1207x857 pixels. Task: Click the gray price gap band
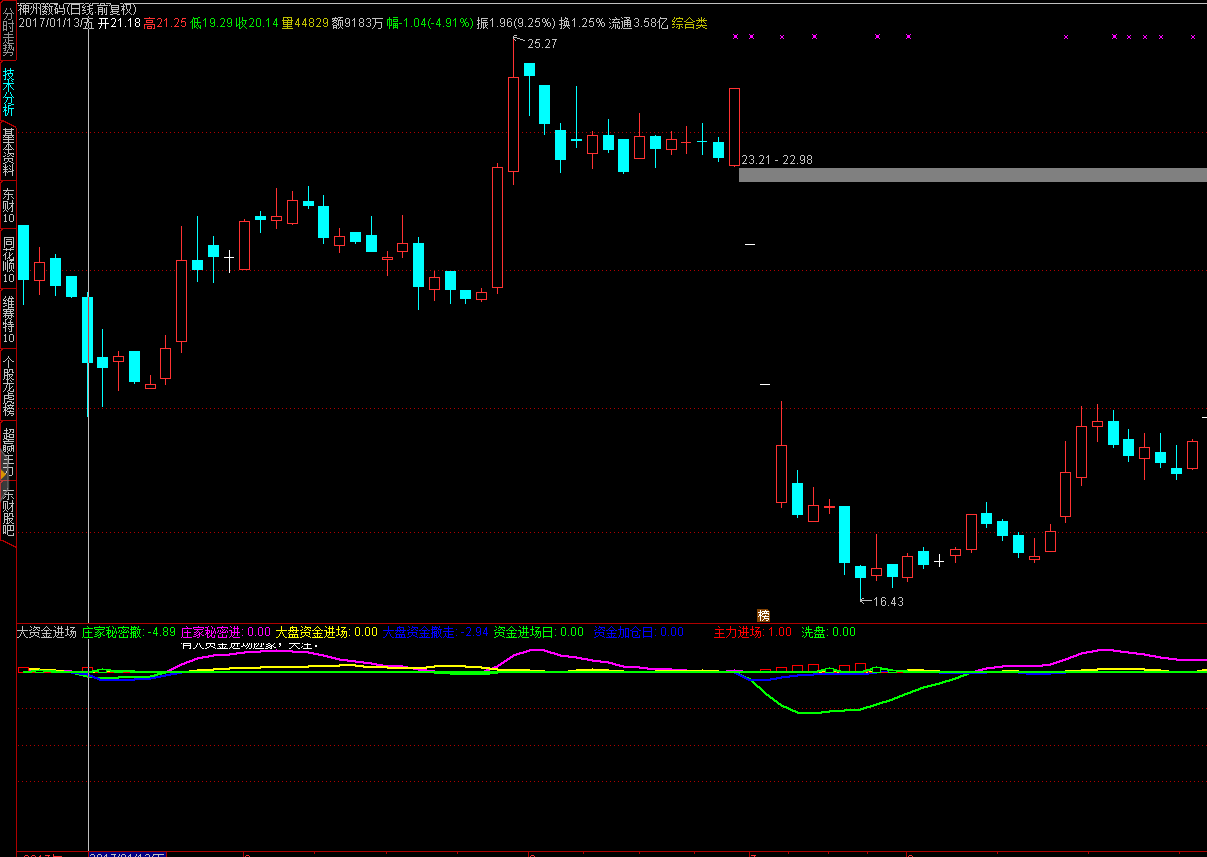click(x=973, y=175)
